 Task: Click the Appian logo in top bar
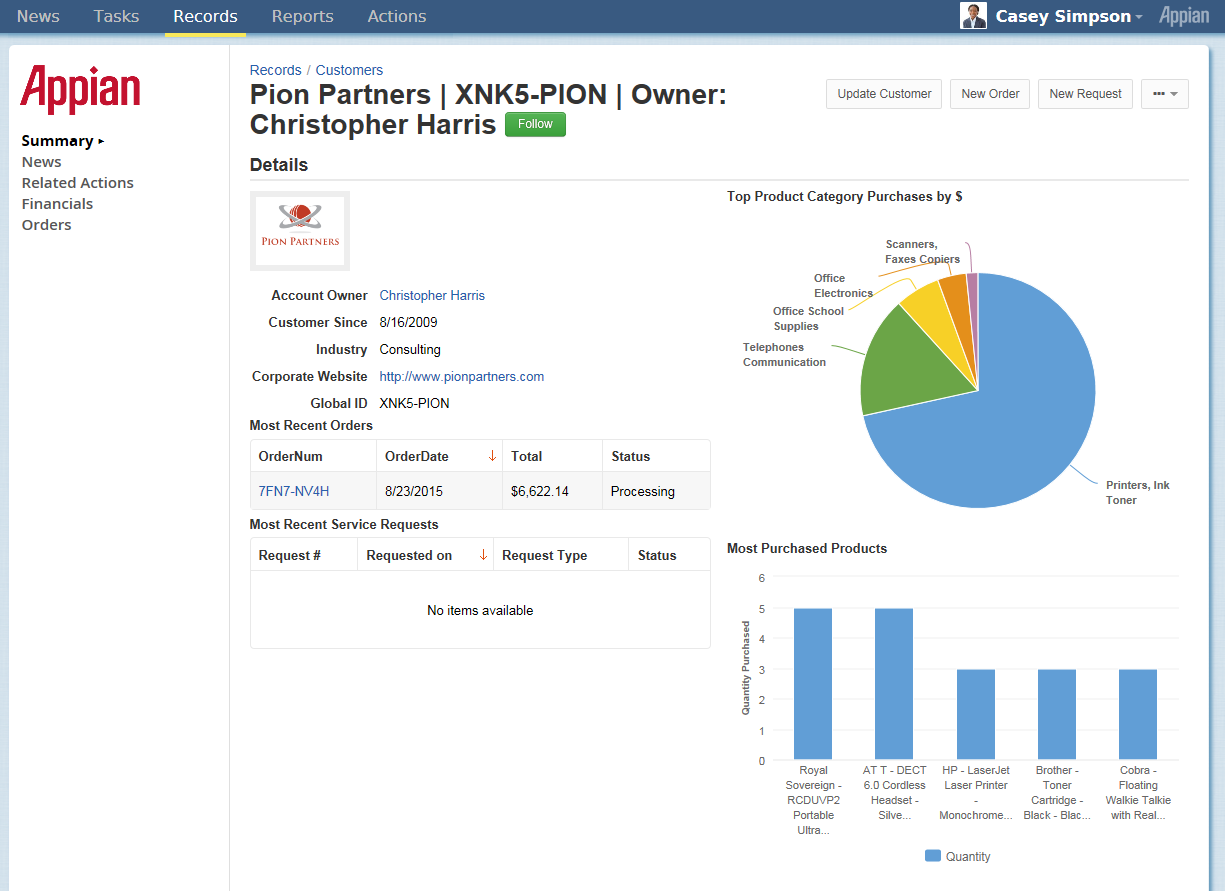point(1184,16)
